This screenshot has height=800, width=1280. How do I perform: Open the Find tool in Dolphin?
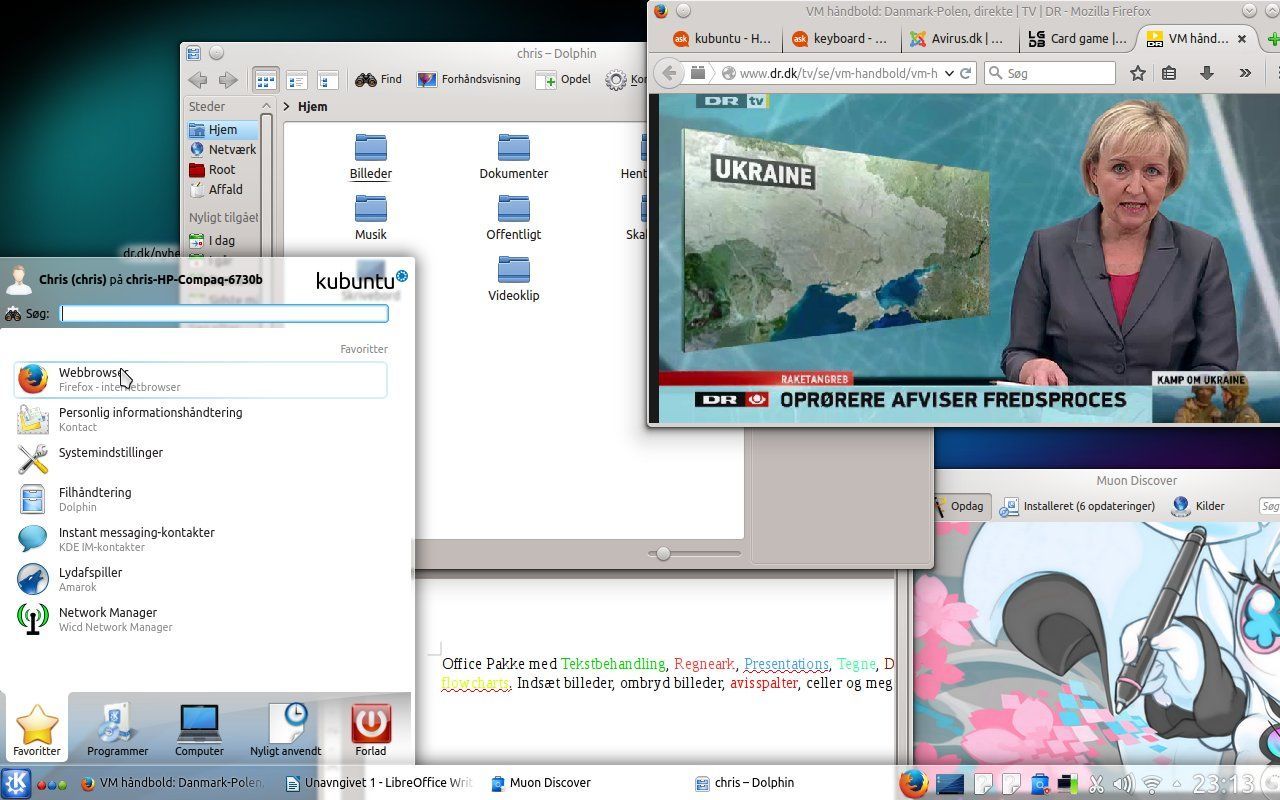(x=381, y=79)
